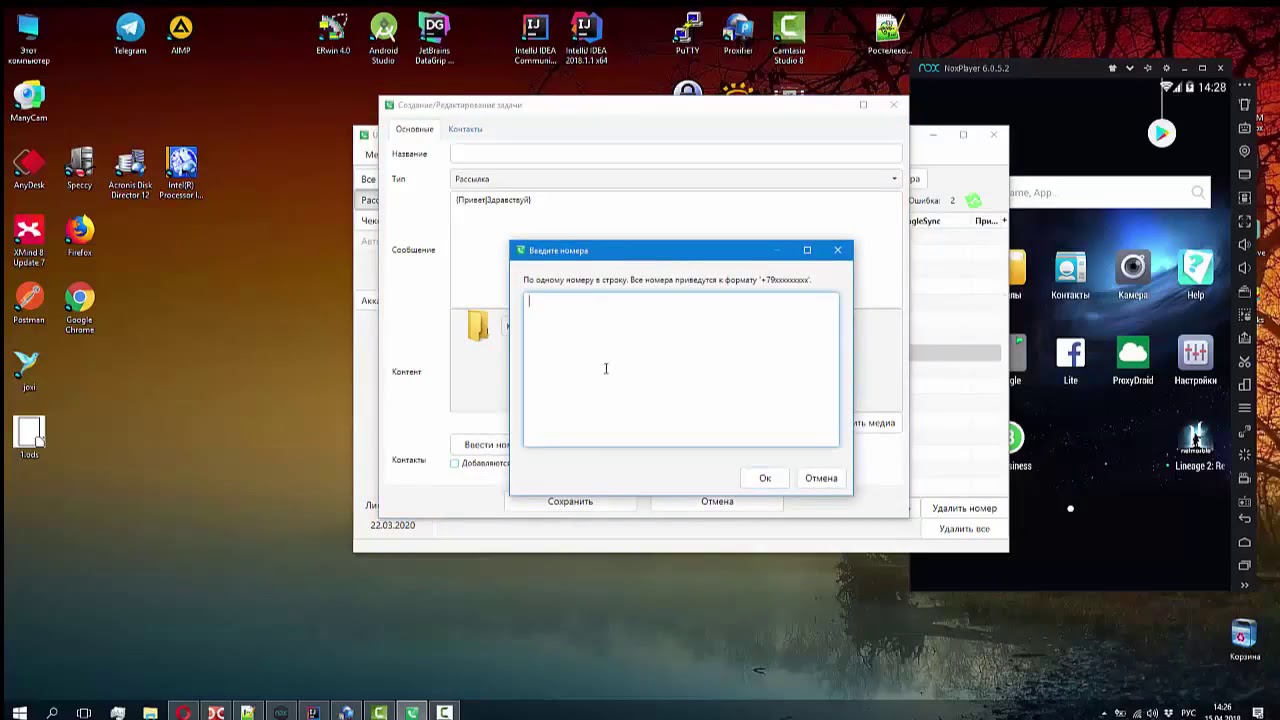Open the Play Store icon in NoxPlayer
The width and height of the screenshot is (1280, 720).
pyautogui.click(x=1161, y=133)
